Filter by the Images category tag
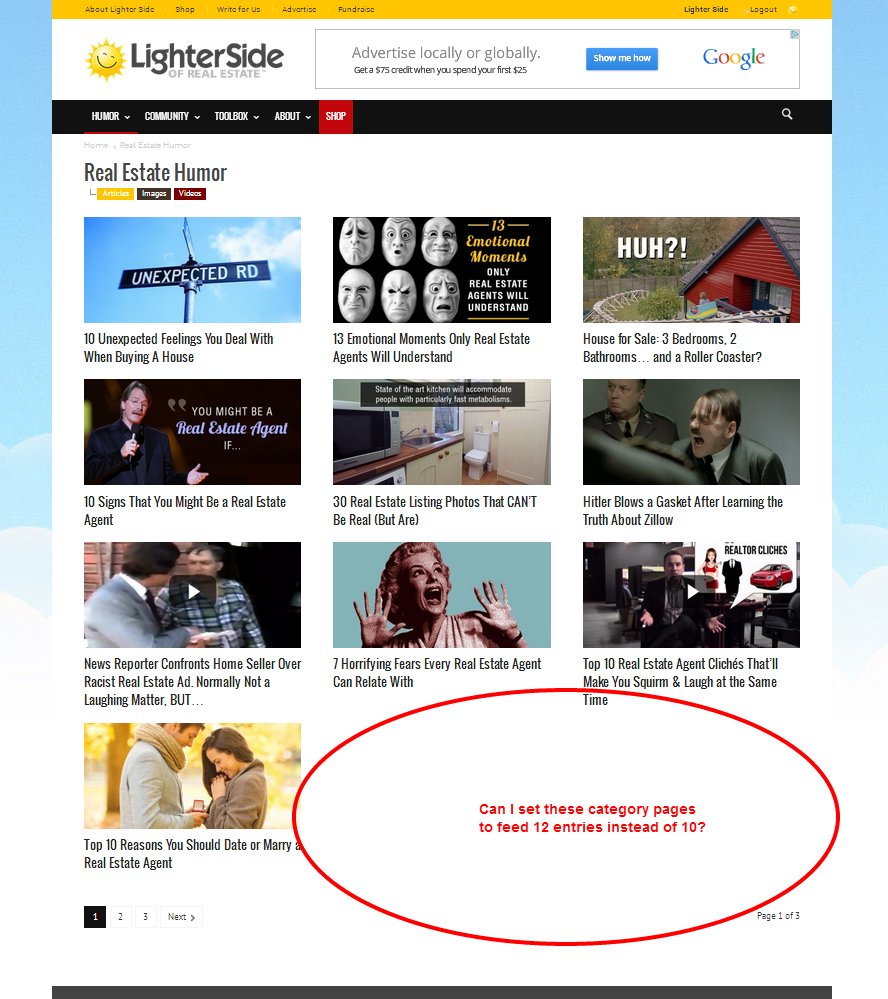 [154, 194]
